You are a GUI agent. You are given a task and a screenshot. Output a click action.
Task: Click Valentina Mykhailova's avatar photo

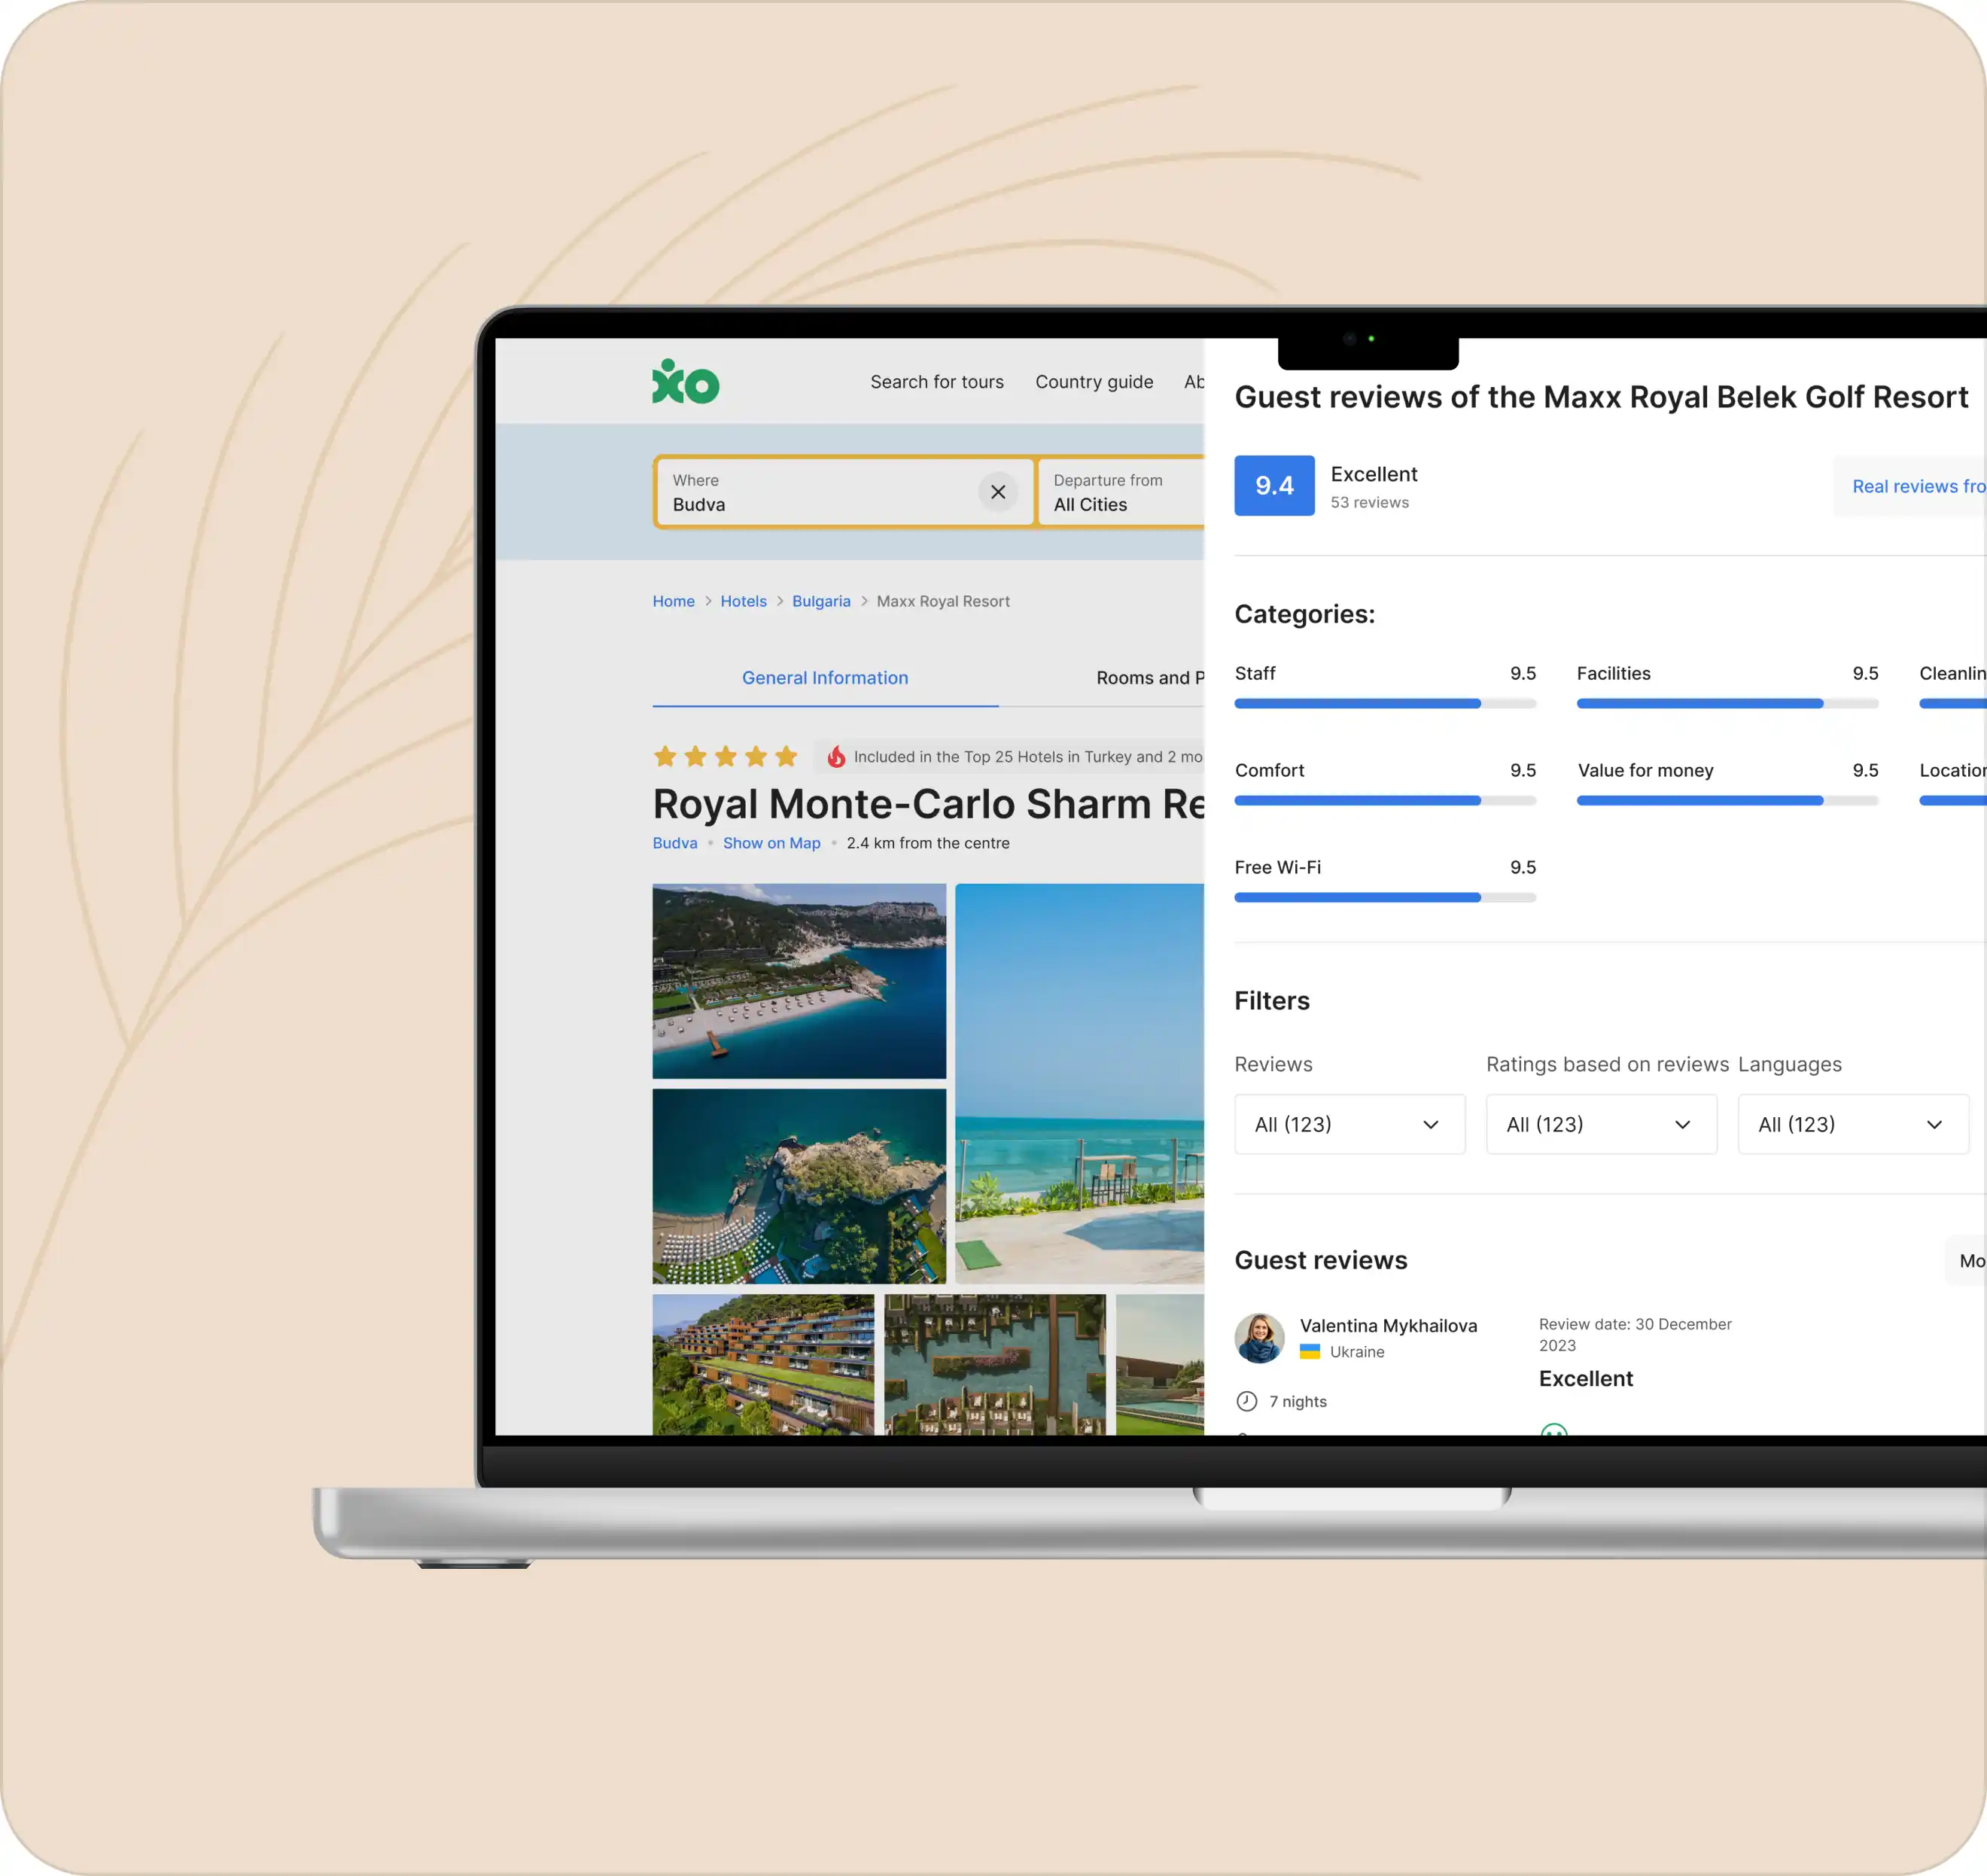[1259, 1338]
